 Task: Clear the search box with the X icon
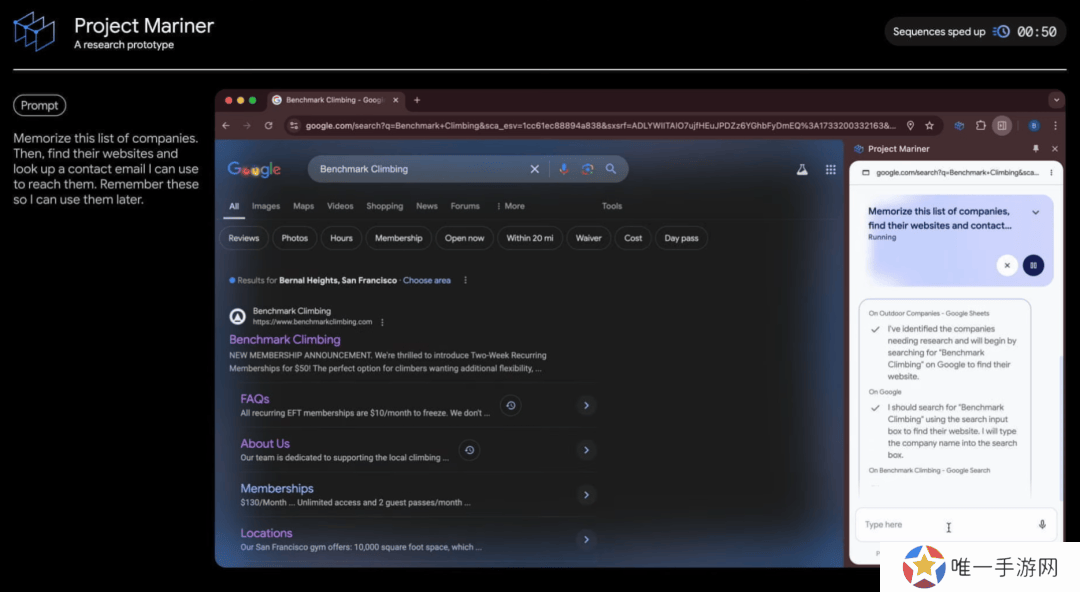click(x=534, y=169)
